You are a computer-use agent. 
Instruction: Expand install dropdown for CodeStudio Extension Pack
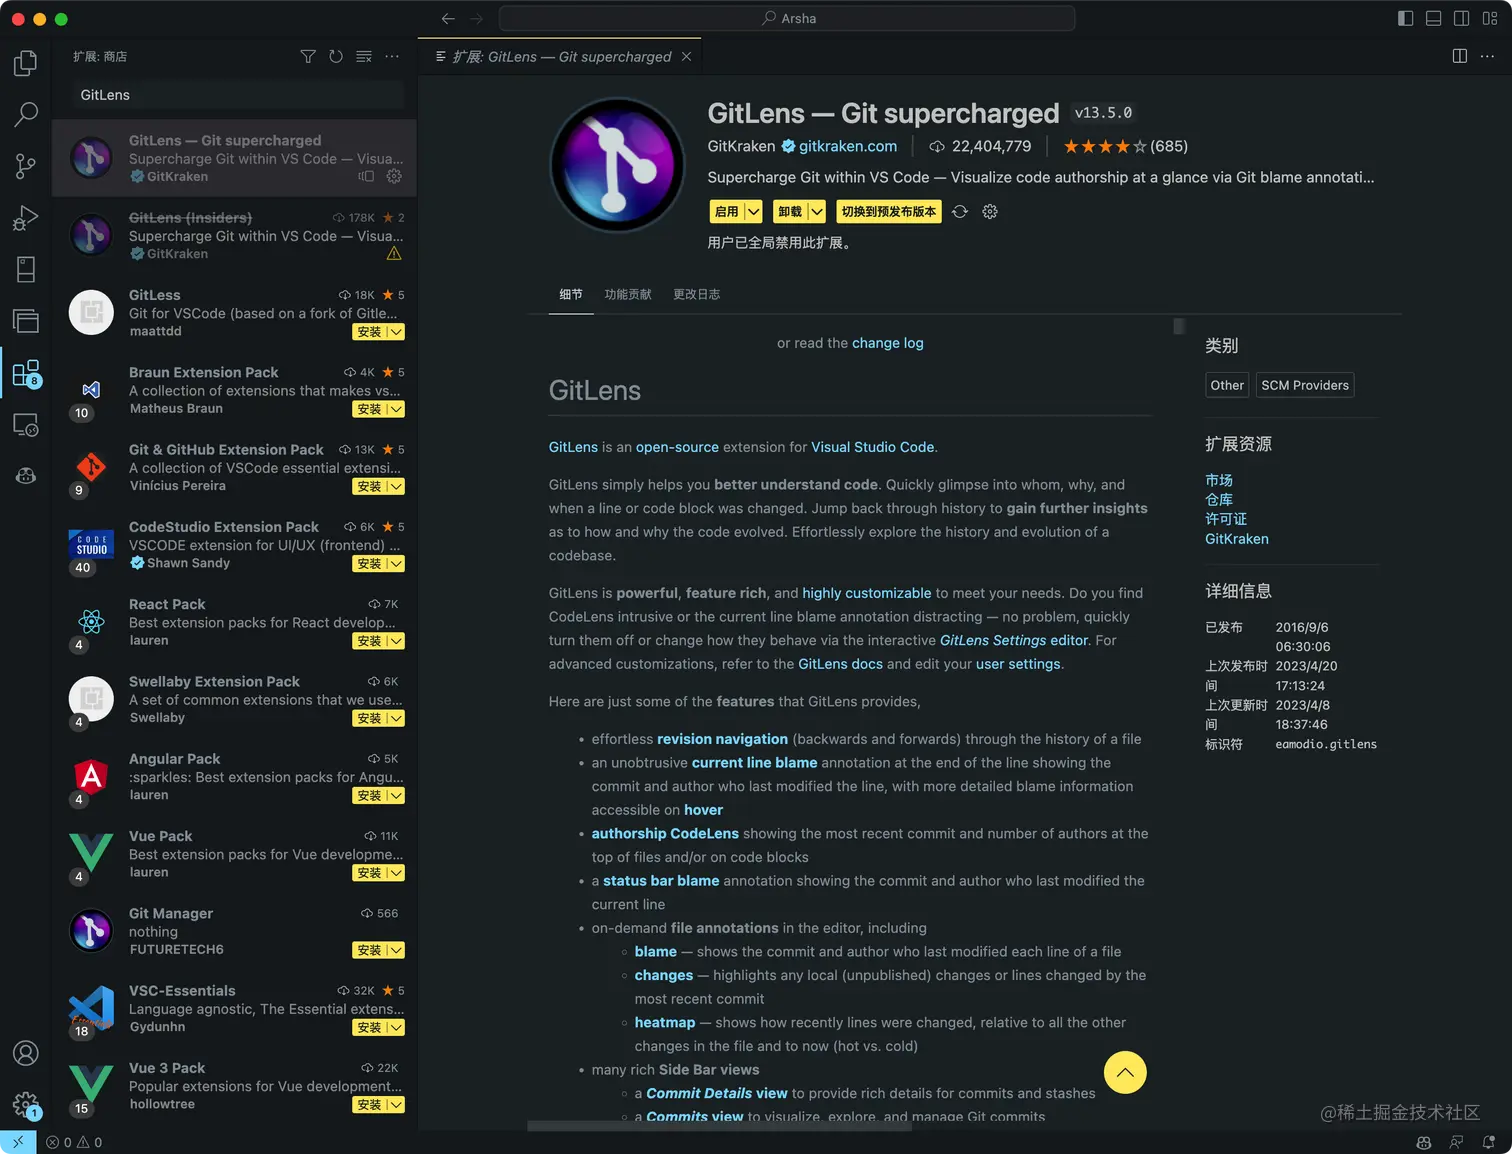[x=396, y=564]
